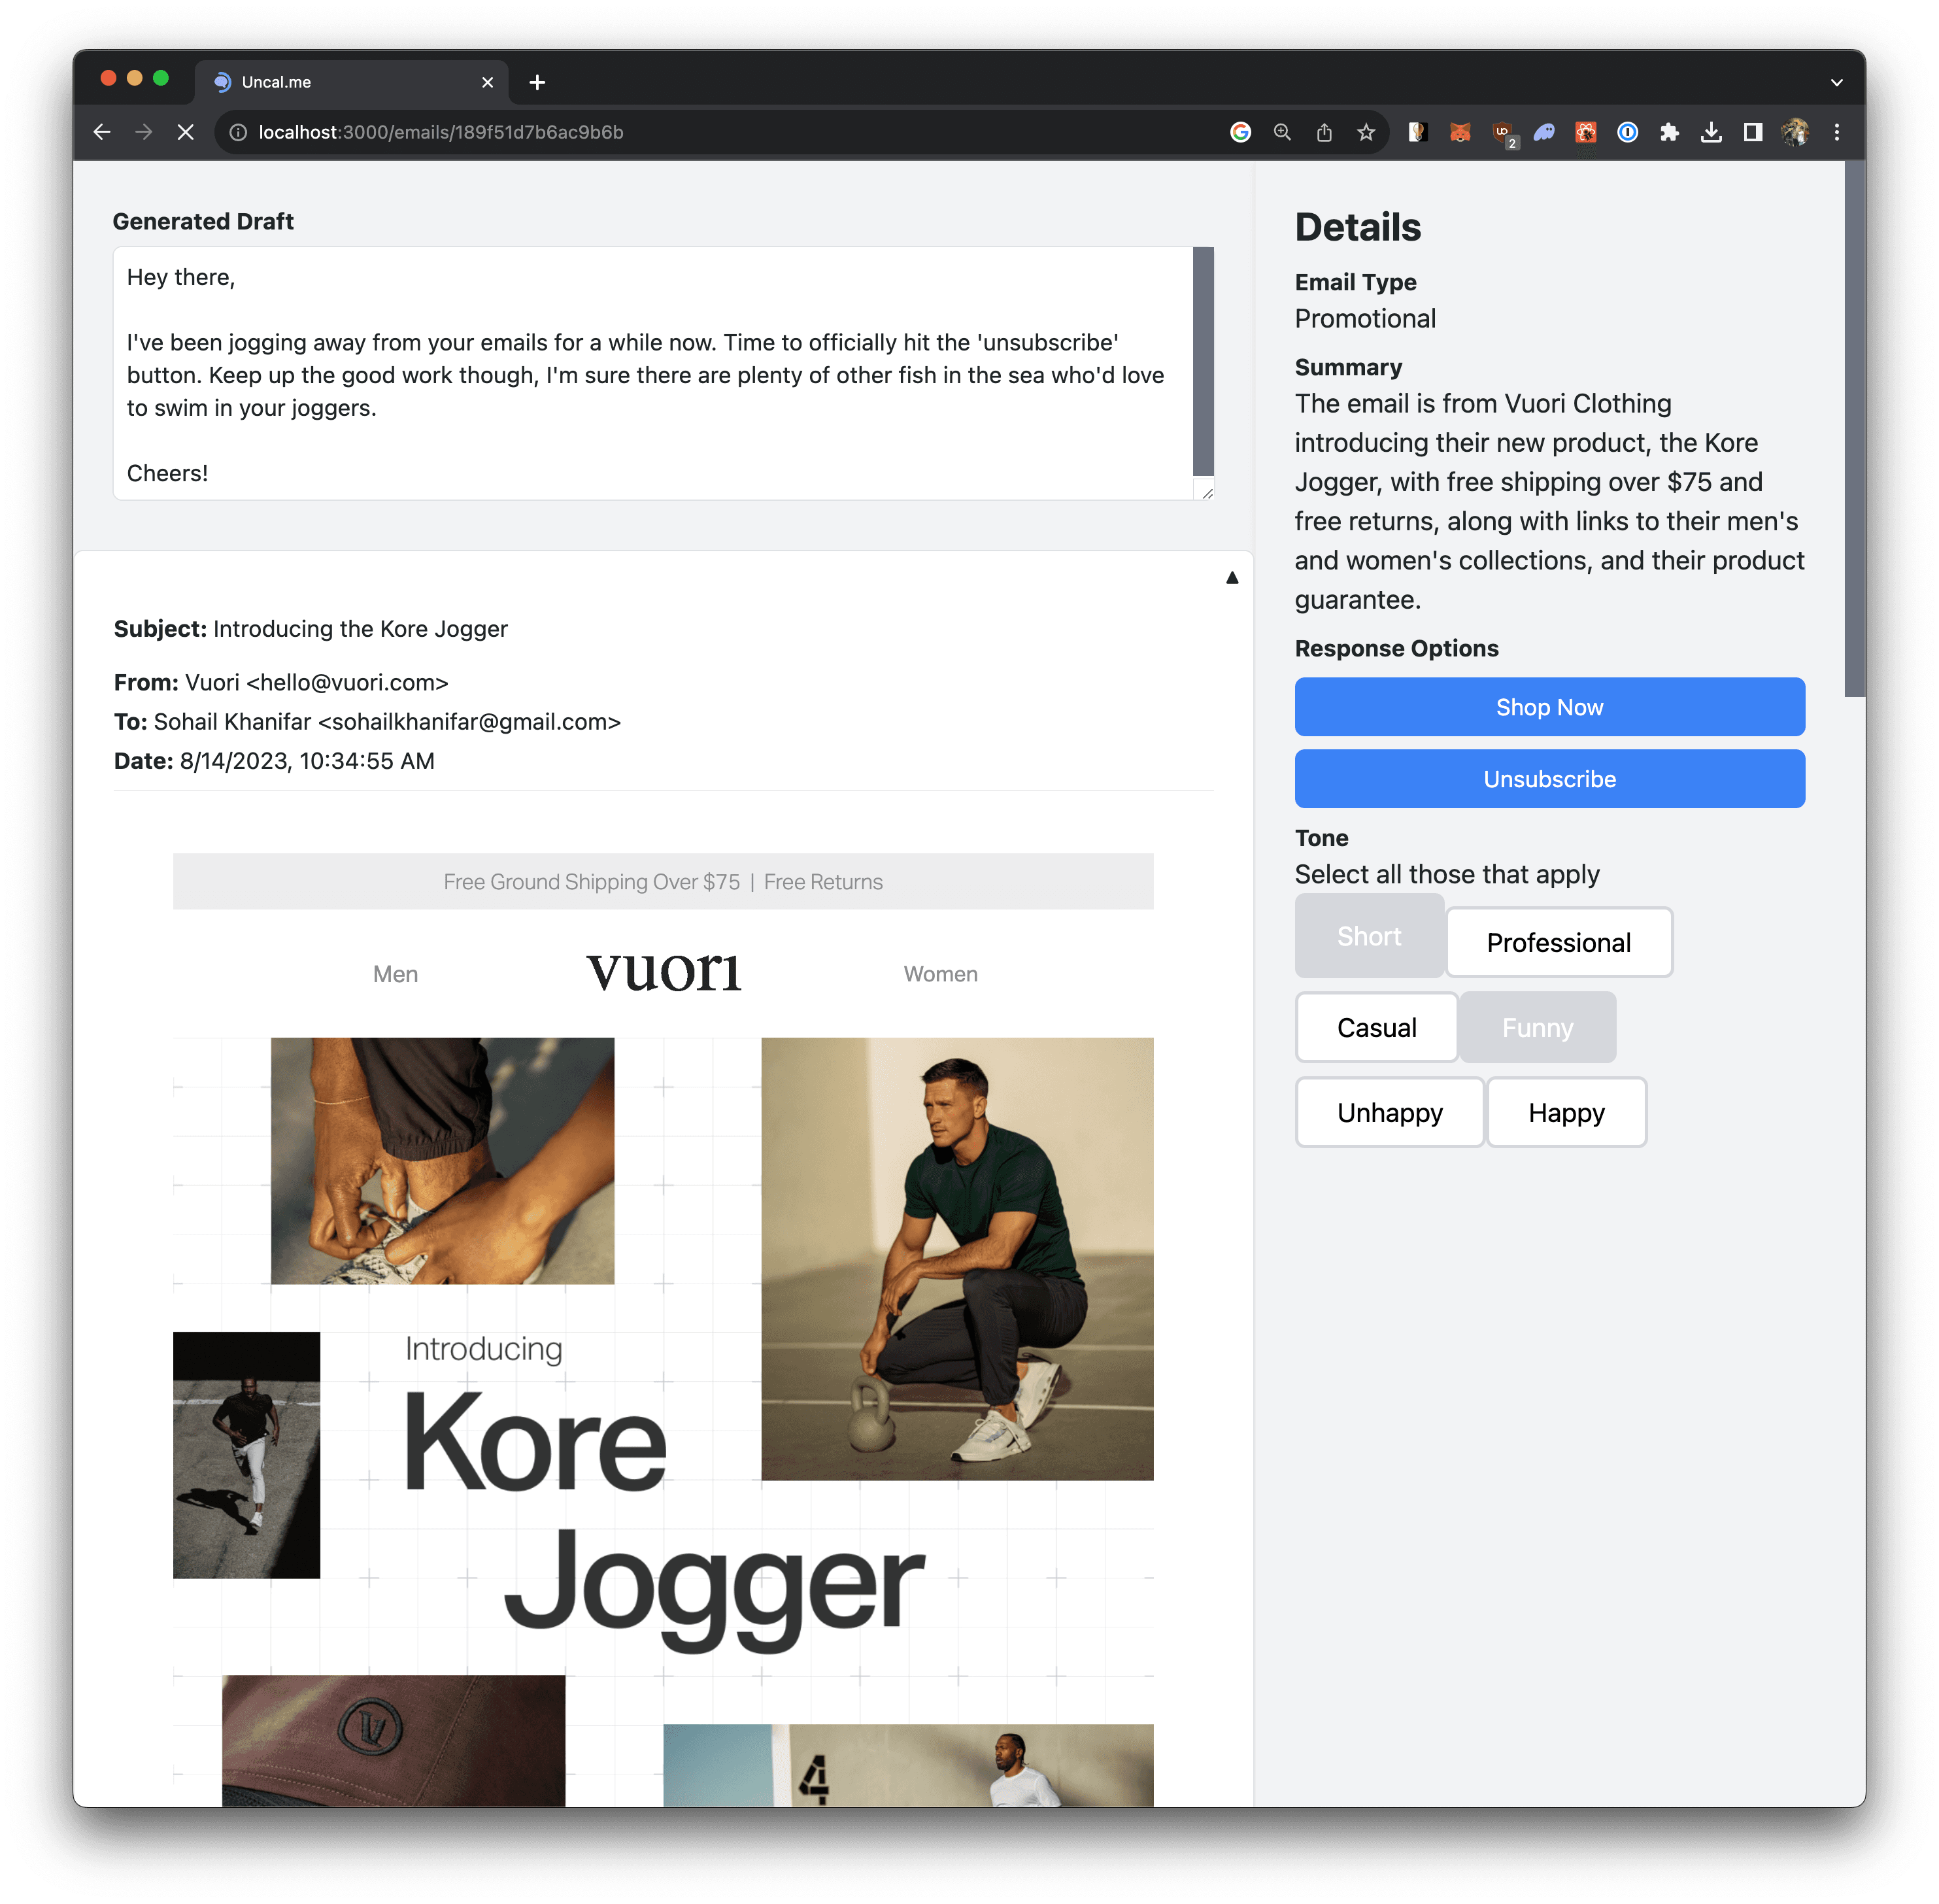Select the Happy tone option
Screen dimensions: 1939x1904
click(1566, 1112)
